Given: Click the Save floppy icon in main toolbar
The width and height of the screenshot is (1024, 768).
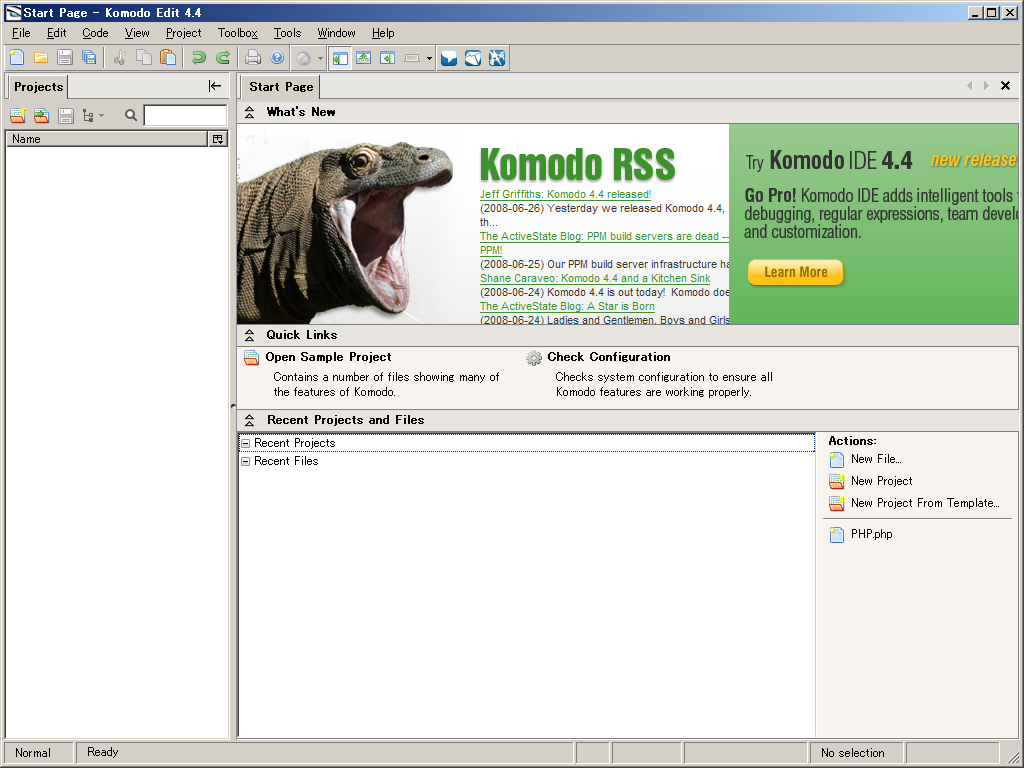Looking at the screenshot, I should pyautogui.click(x=65, y=58).
